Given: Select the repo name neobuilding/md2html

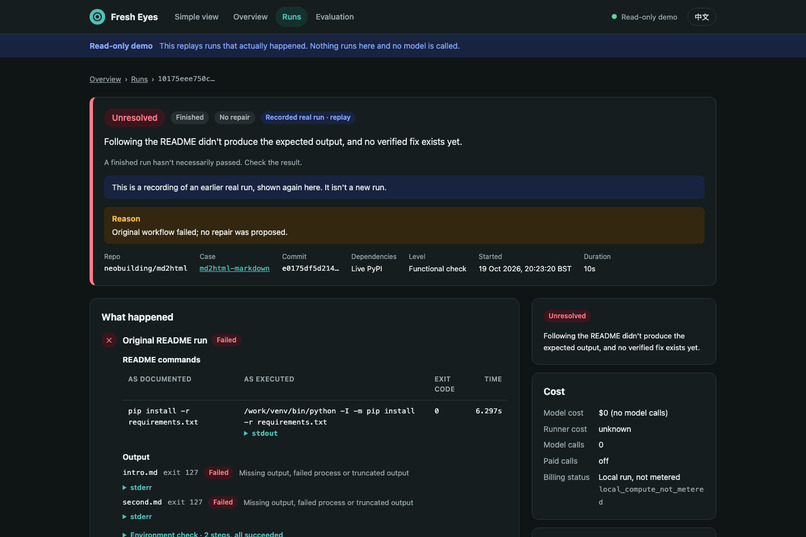Looking at the screenshot, I should click(145, 268).
